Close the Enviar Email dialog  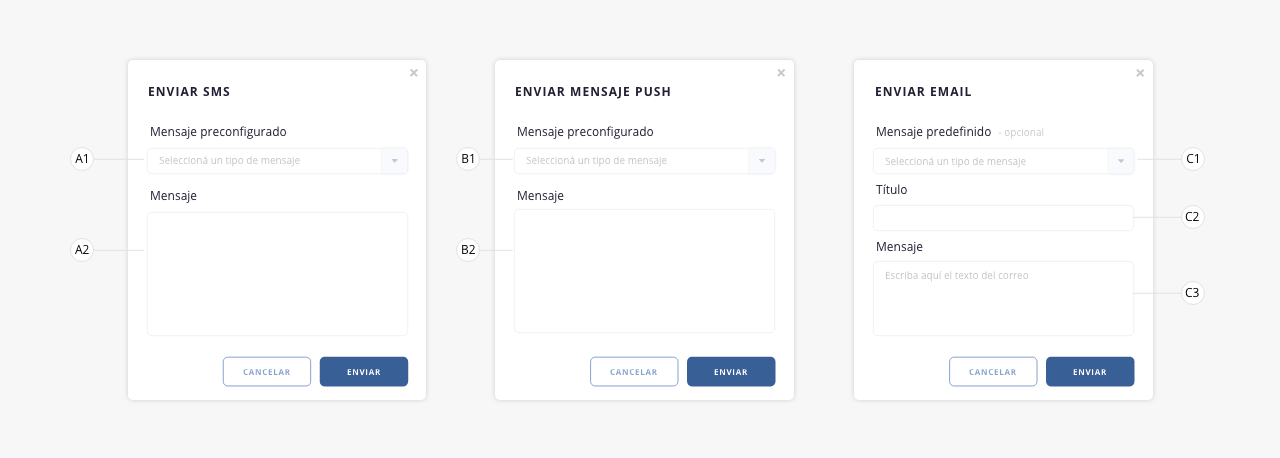pyautogui.click(x=1140, y=72)
